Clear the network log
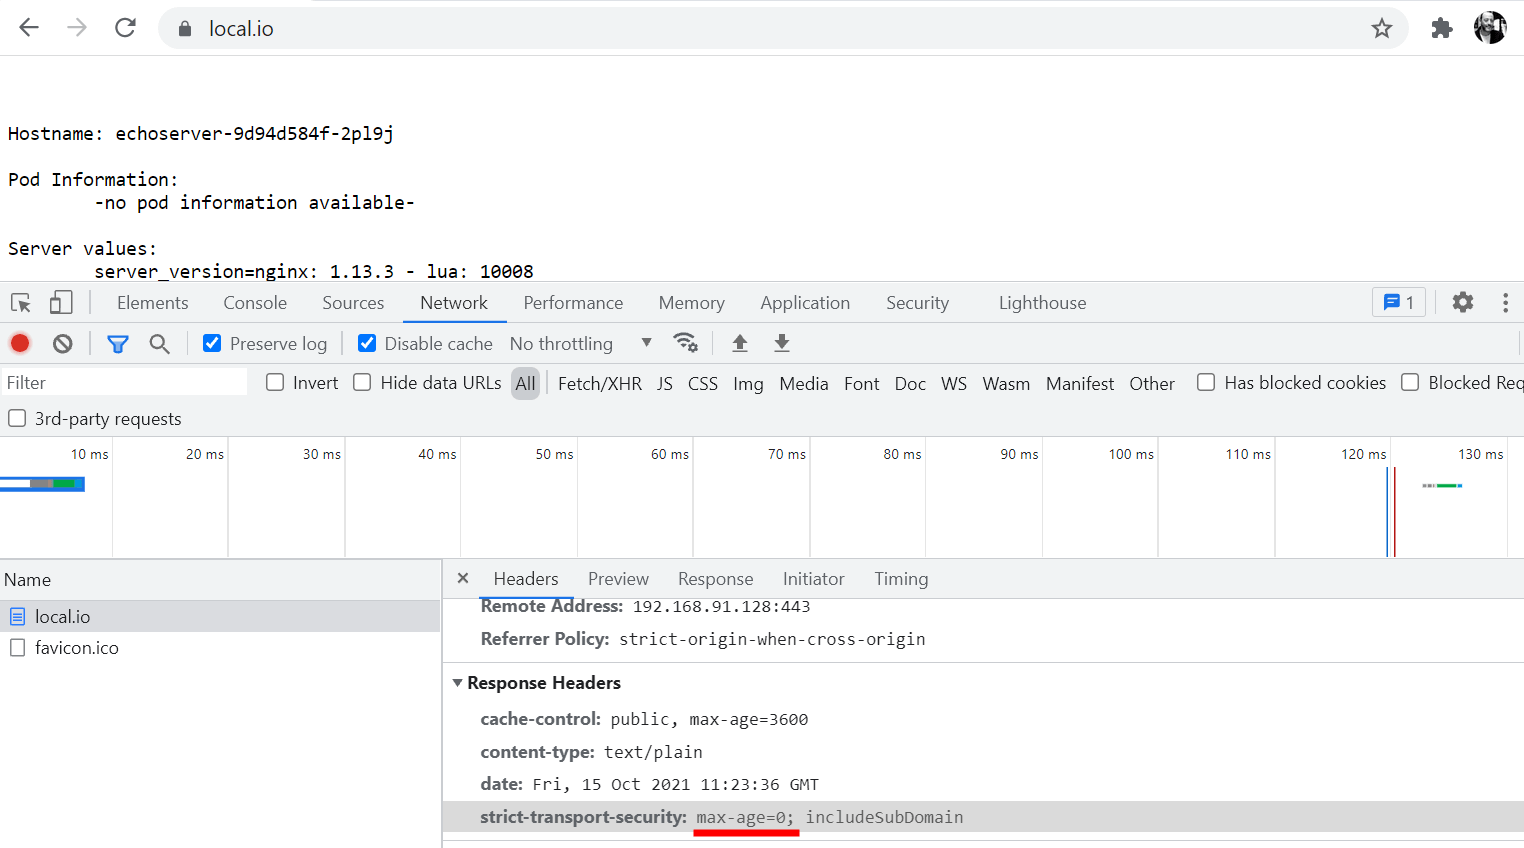1524x848 pixels. point(63,343)
